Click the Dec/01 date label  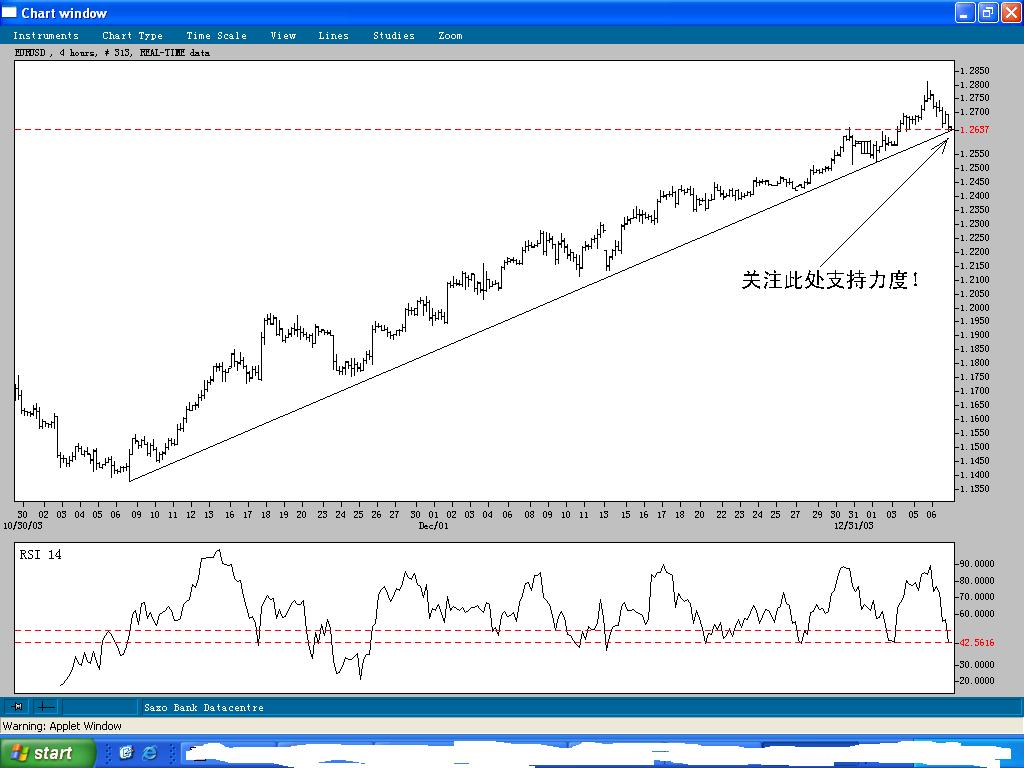434,526
